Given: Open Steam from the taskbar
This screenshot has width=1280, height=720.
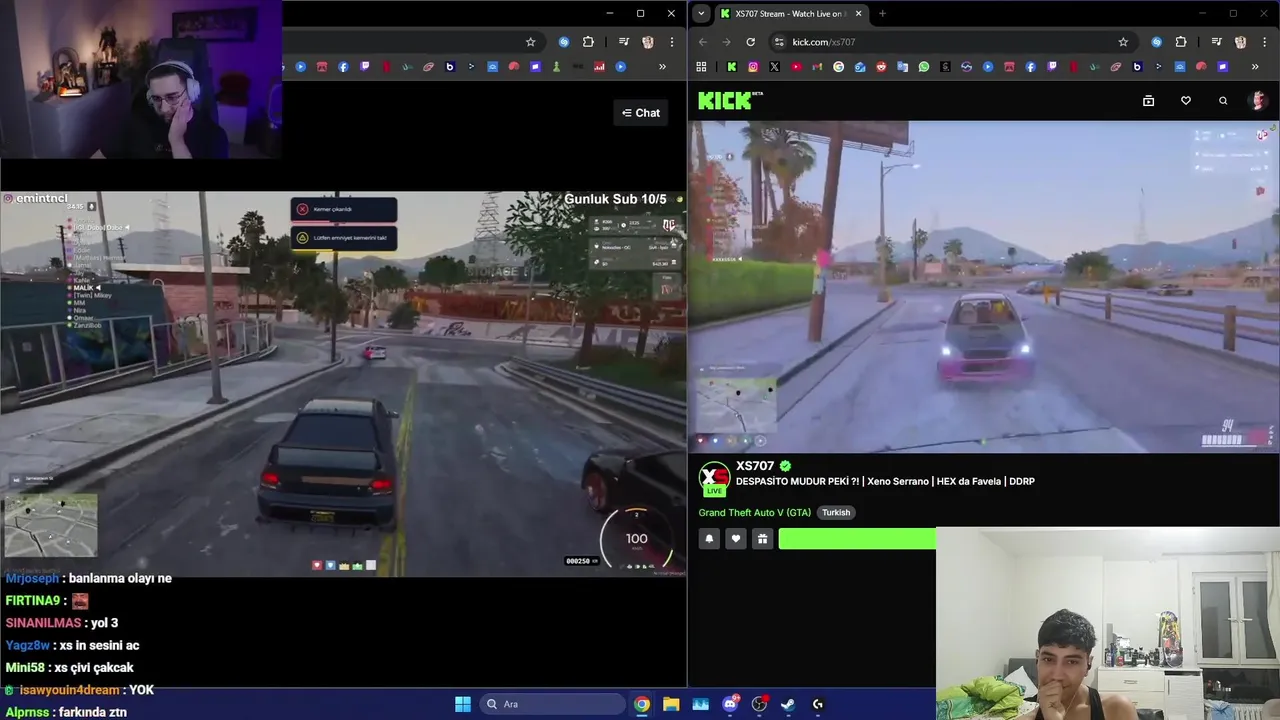Looking at the screenshot, I should coord(788,704).
